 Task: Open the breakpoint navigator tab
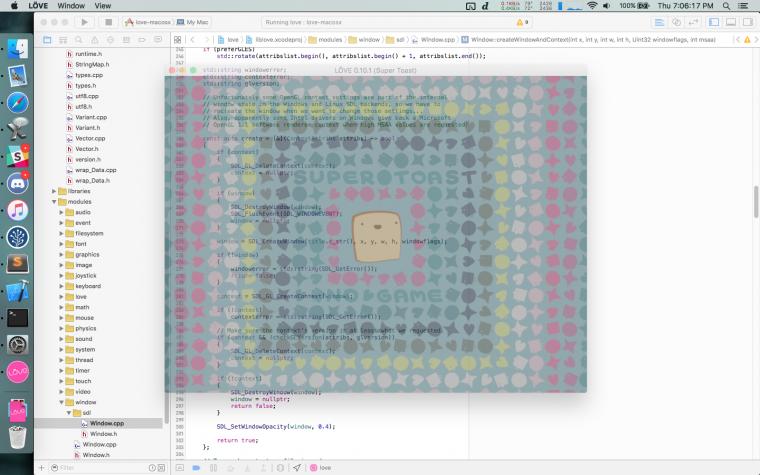tap(142, 40)
